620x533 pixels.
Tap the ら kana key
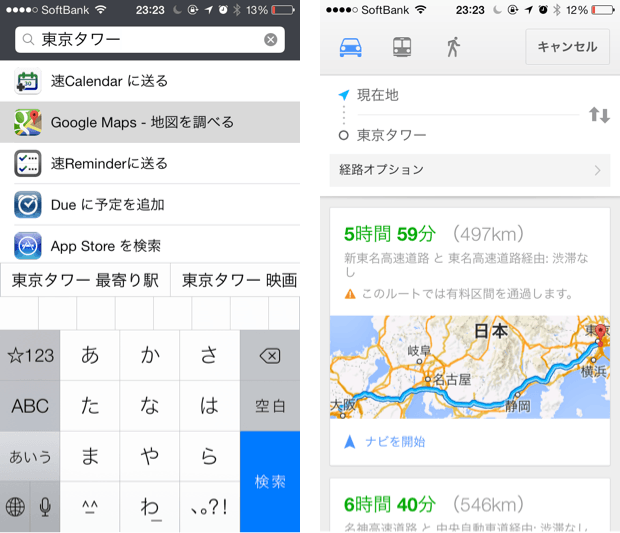point(210,457)
